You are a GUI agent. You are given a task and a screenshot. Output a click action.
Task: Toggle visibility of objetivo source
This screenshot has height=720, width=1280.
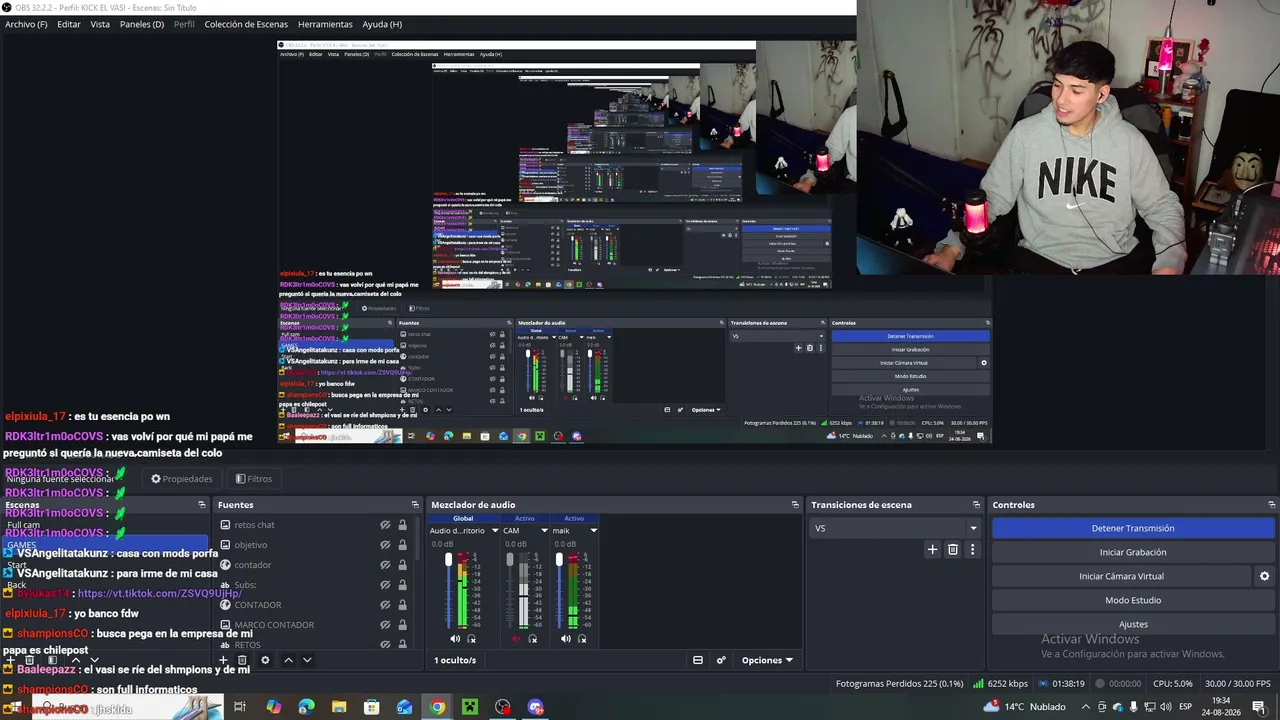click(385, 545)
